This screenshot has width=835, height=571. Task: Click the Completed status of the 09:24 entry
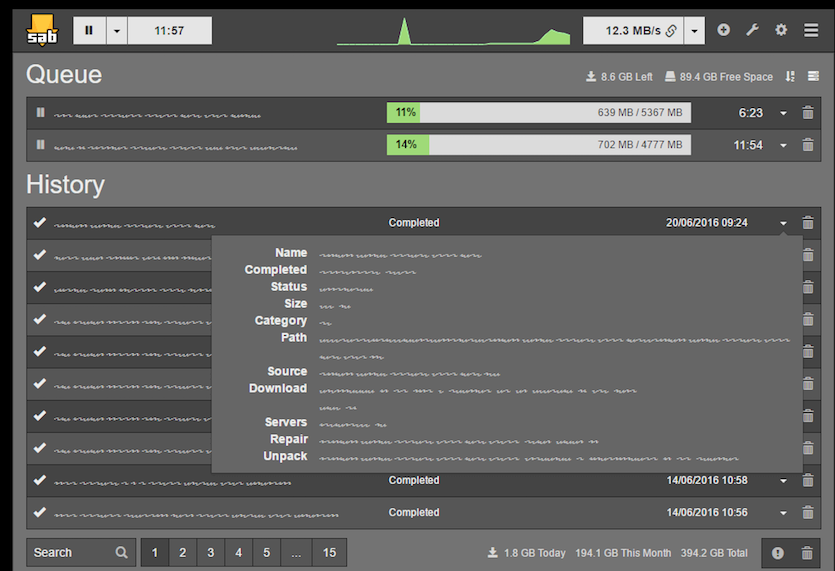[x=414, y=223]
